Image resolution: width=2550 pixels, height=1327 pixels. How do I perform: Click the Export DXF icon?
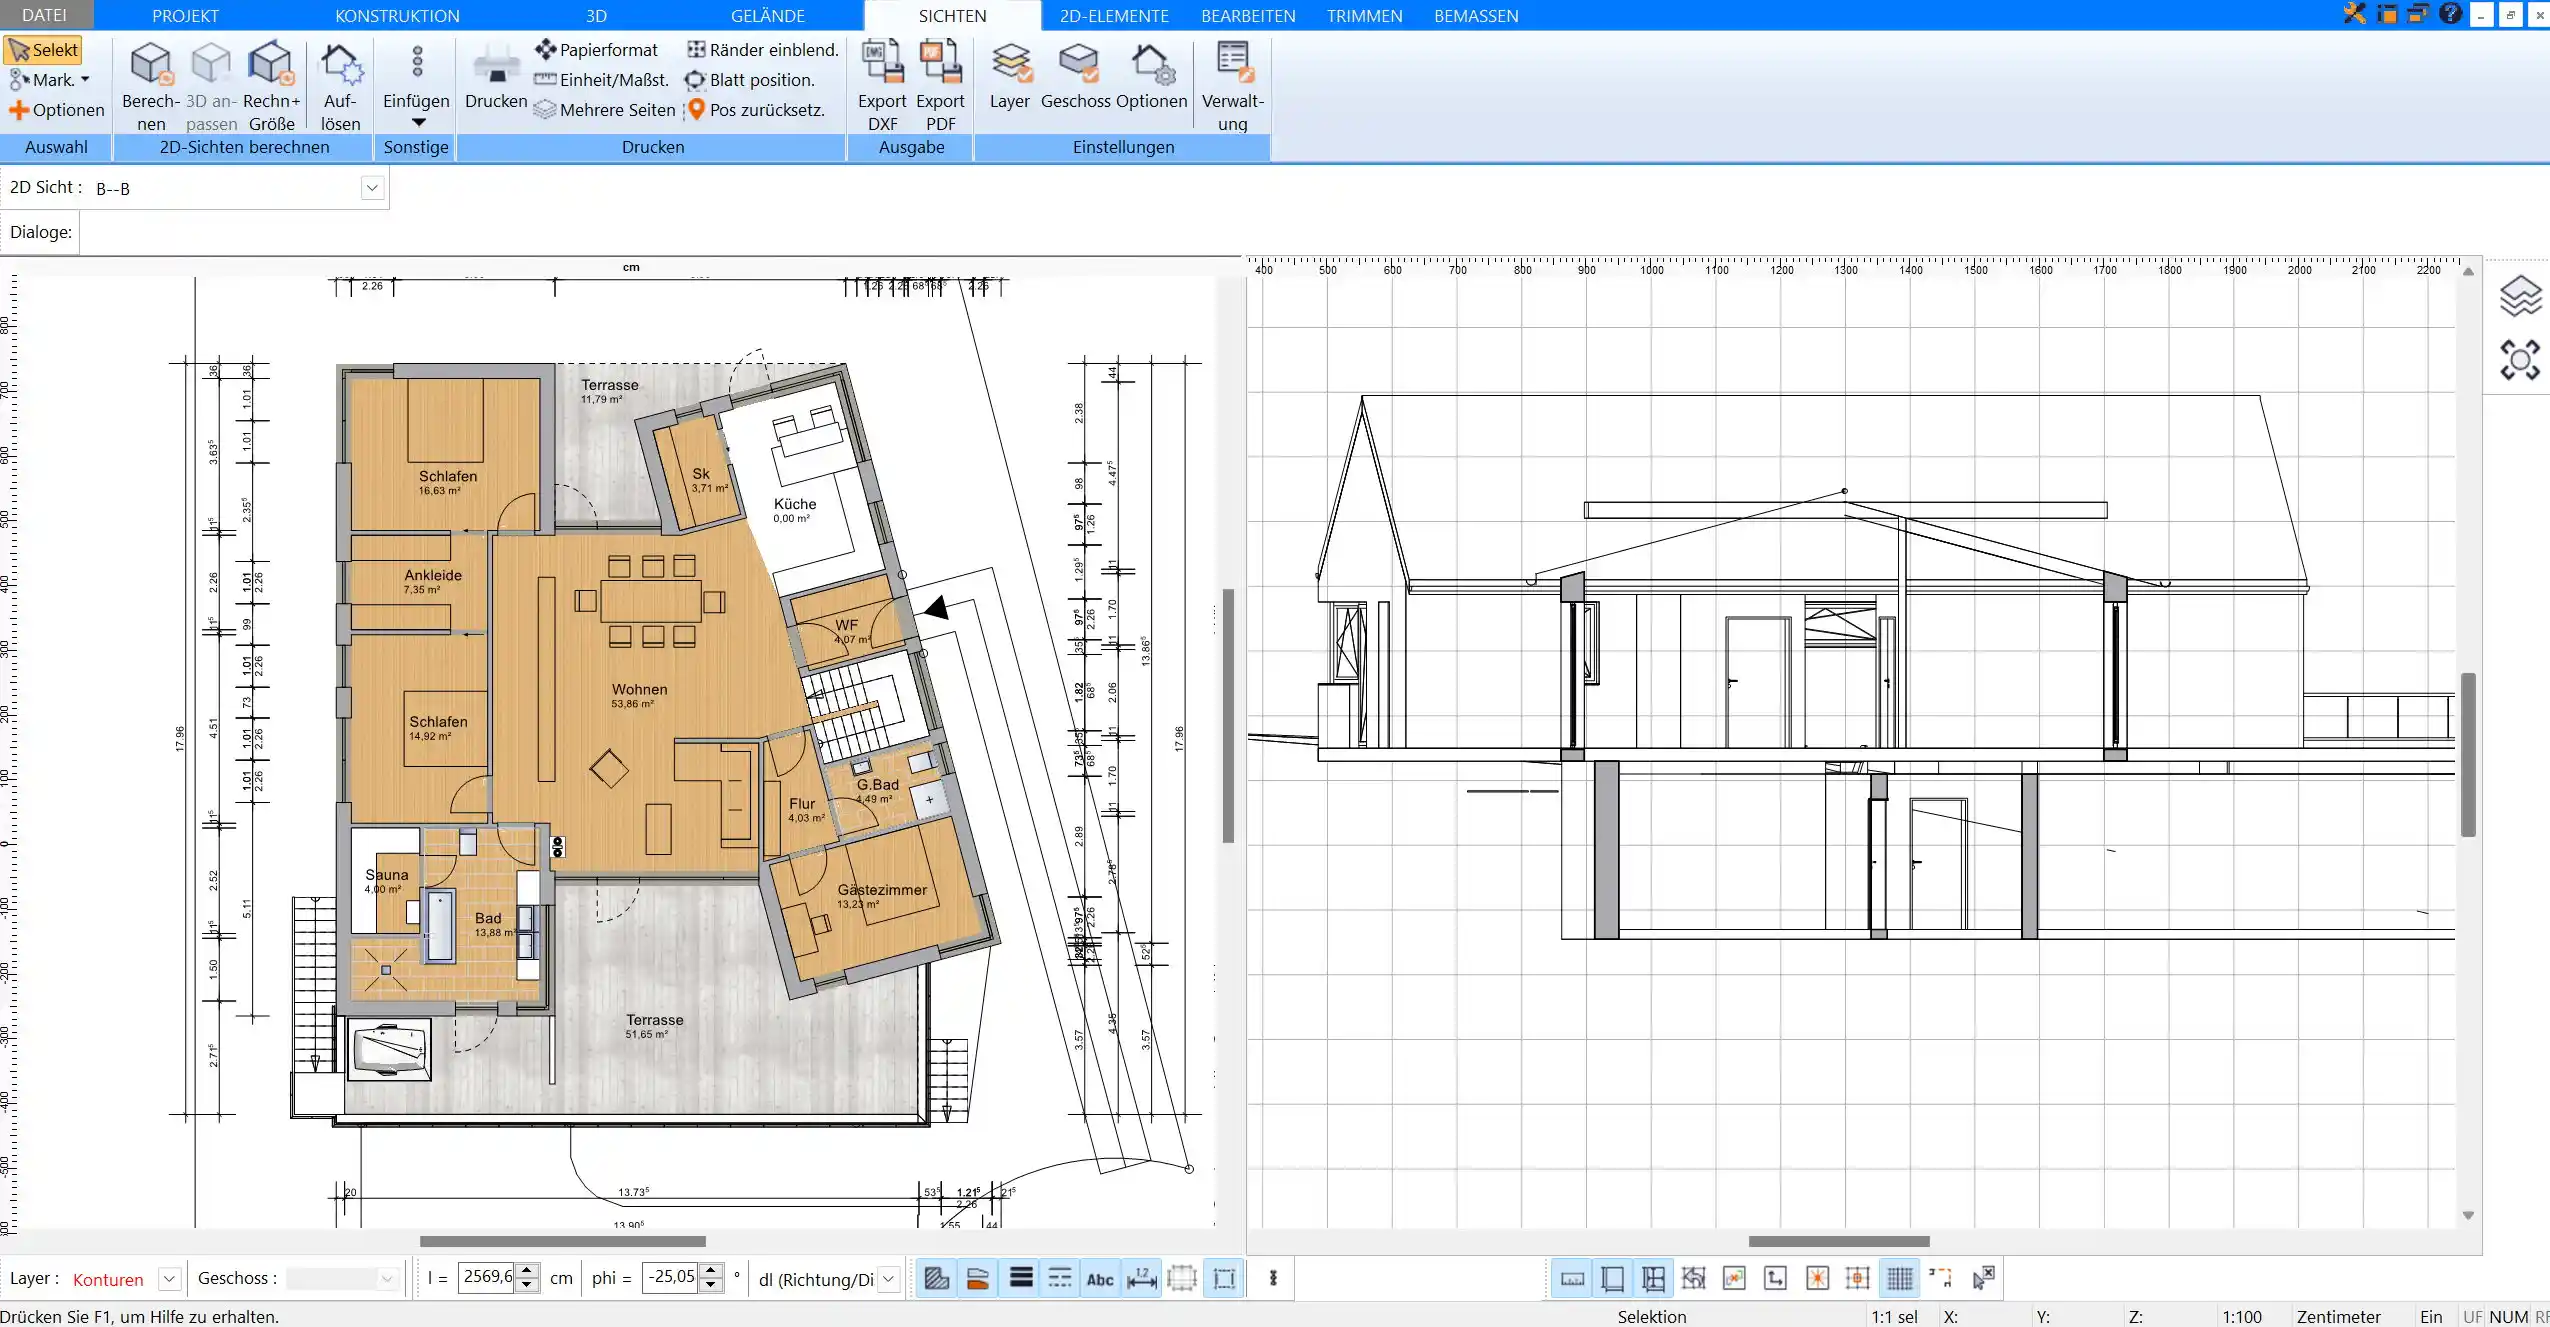[882, 62]
